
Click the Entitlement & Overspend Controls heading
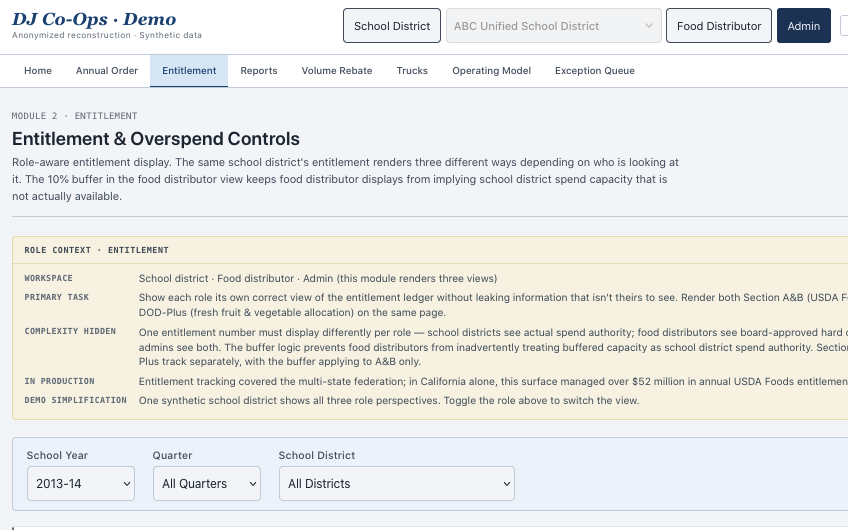click(x=156, y=139)
